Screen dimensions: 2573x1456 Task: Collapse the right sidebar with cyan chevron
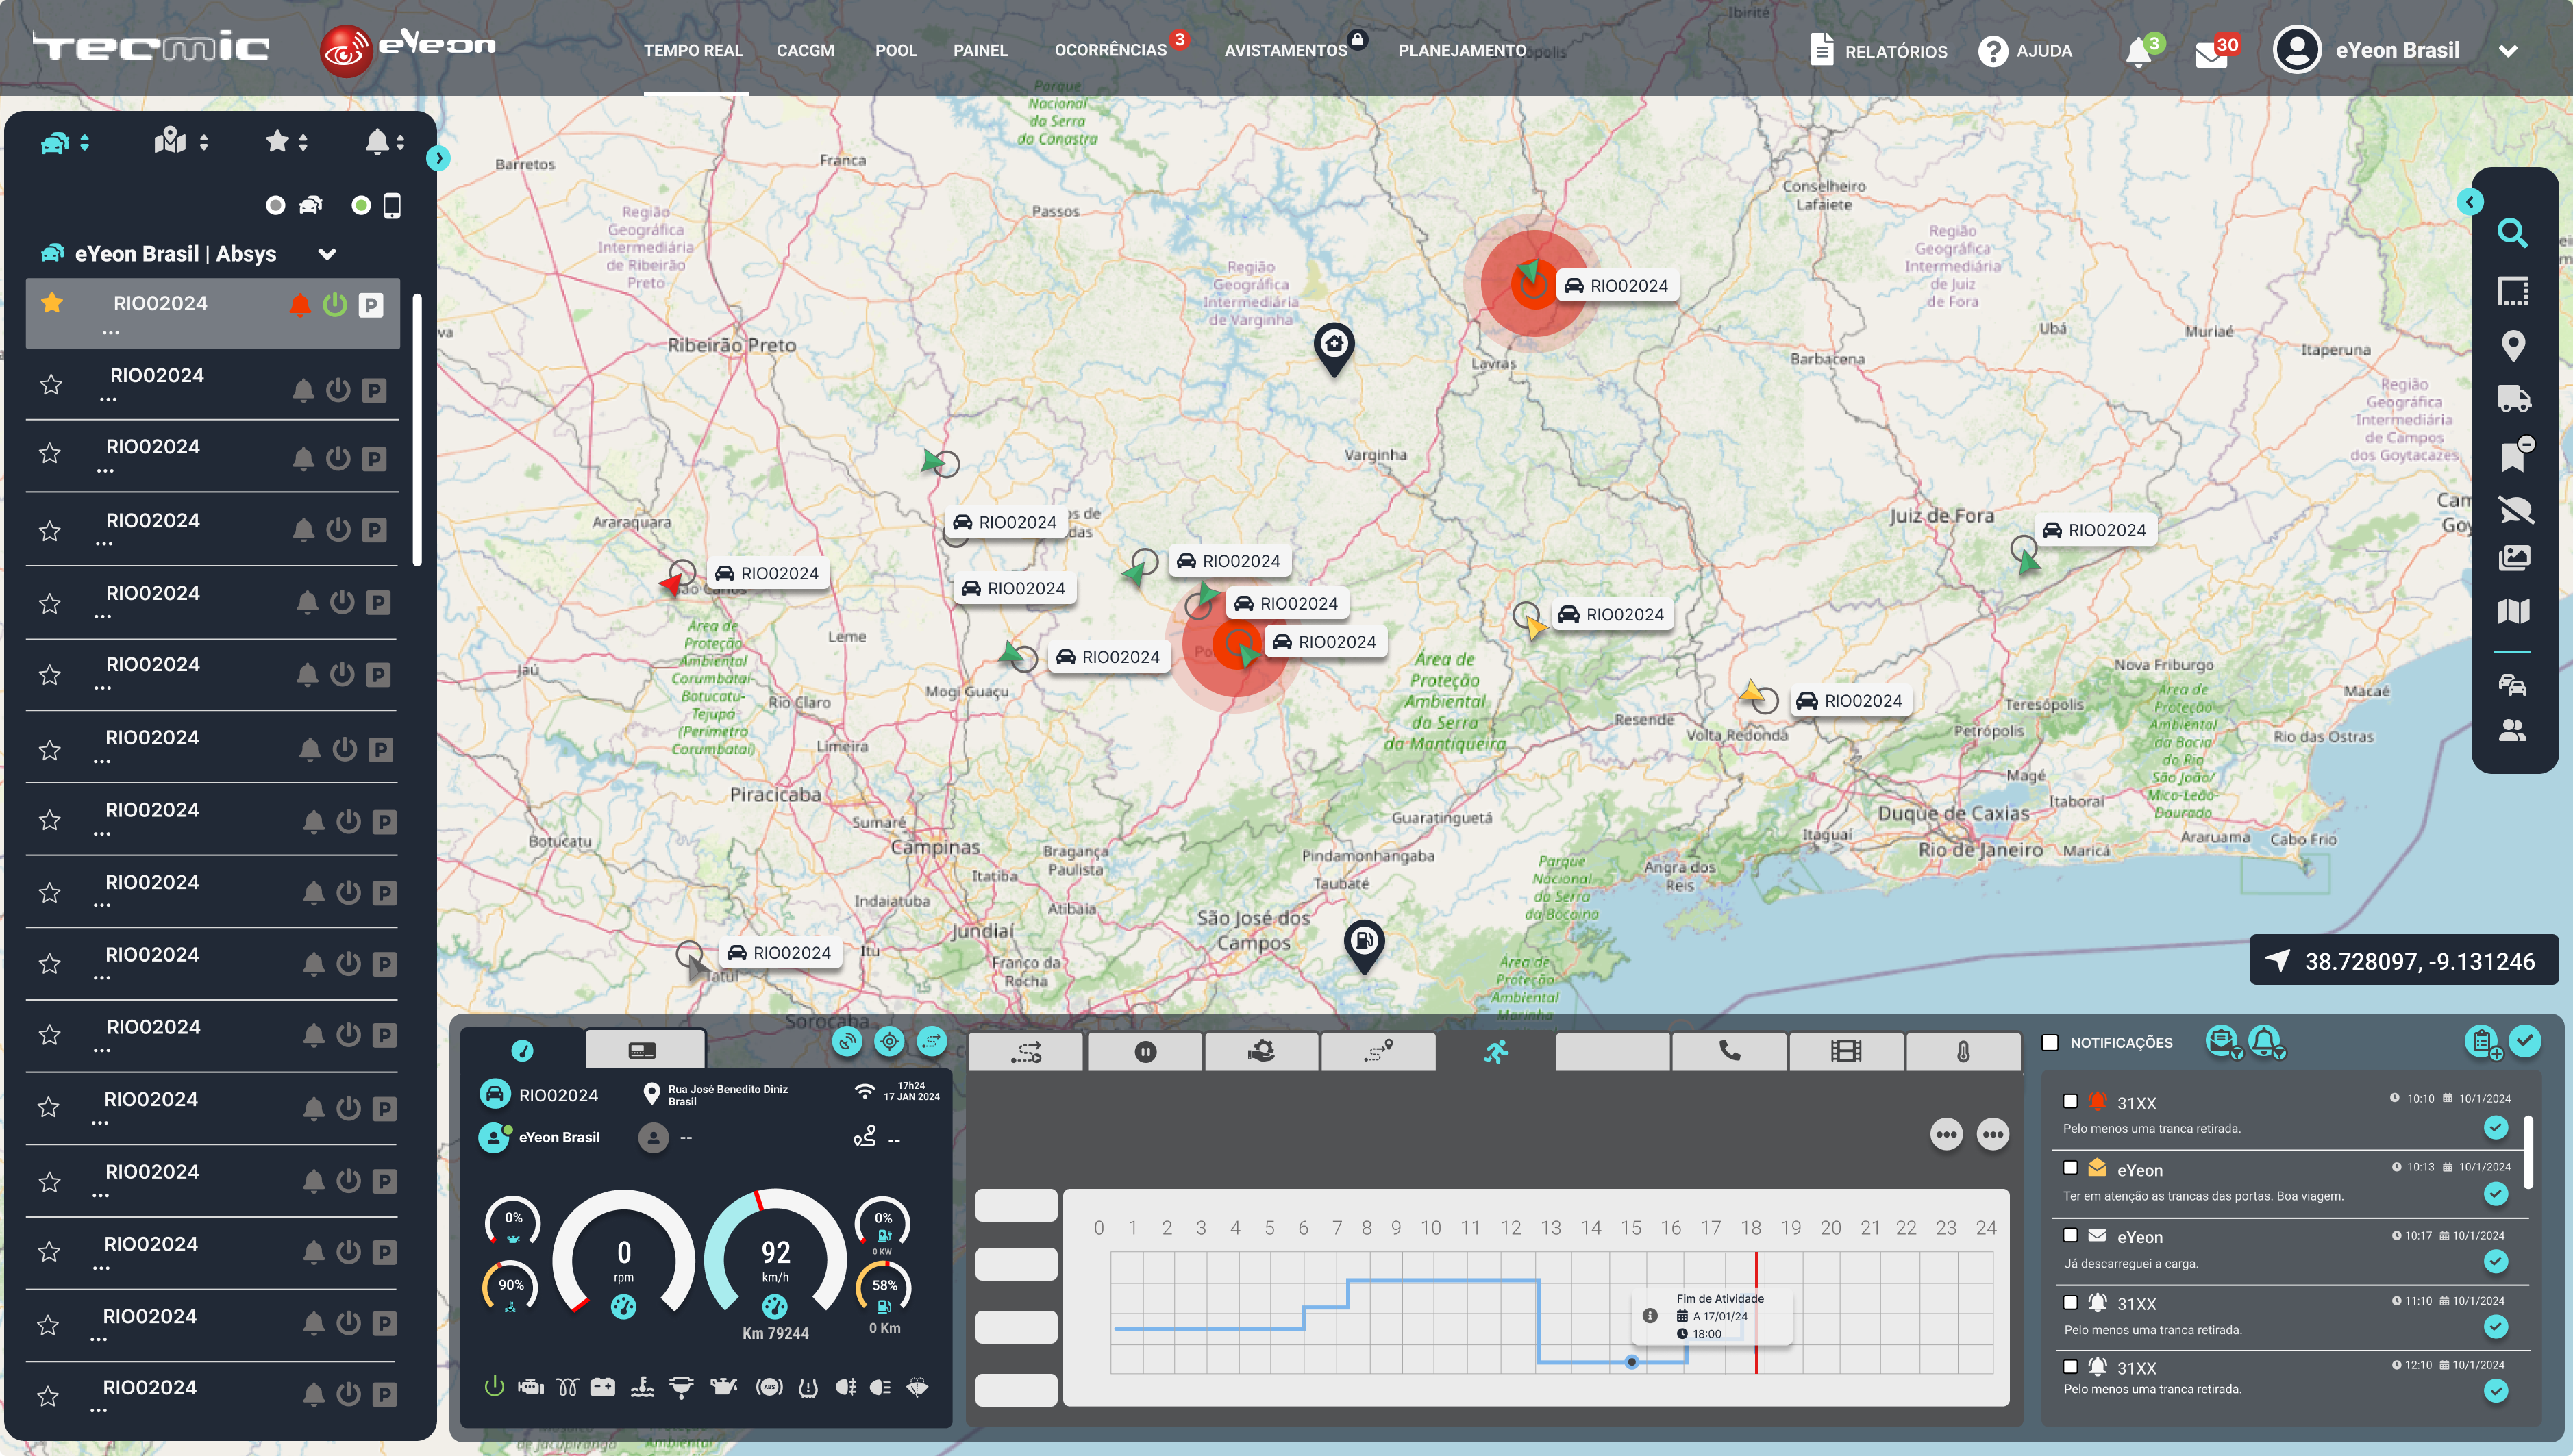pos(2470,202)
